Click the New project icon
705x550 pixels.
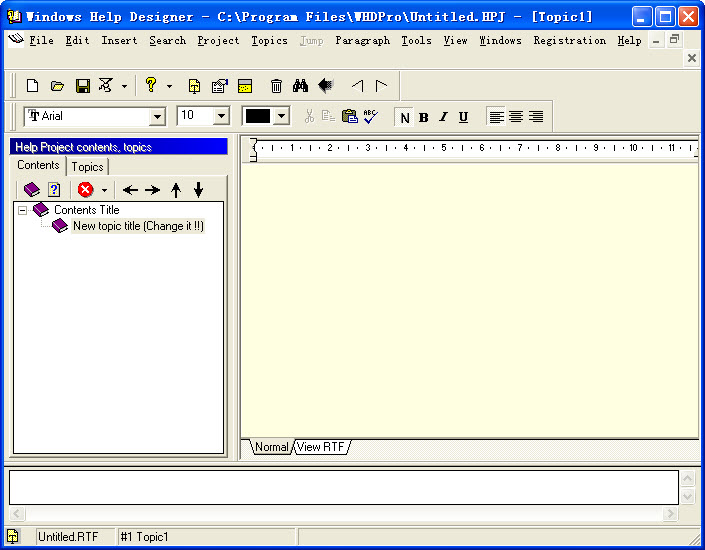pyautogui.click(x=32, y=85)
